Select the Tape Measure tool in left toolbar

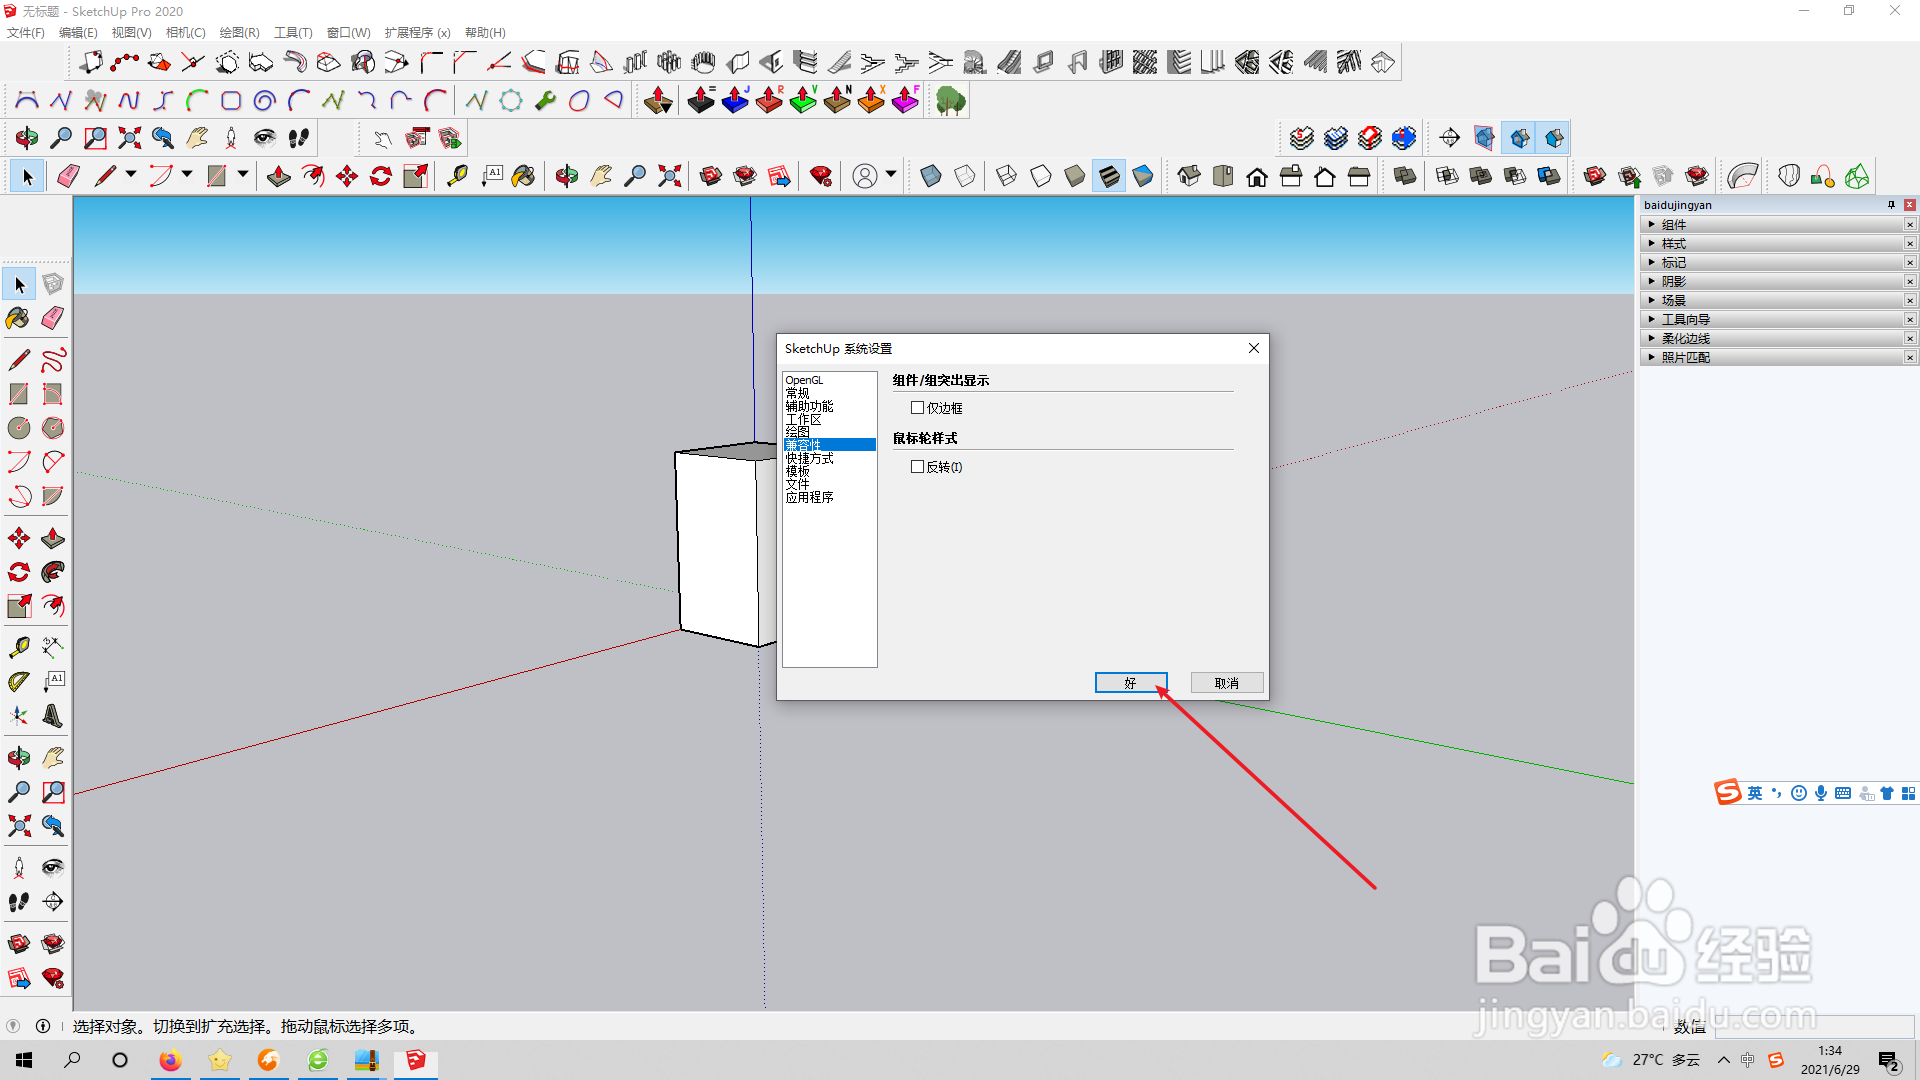(18, 647)
